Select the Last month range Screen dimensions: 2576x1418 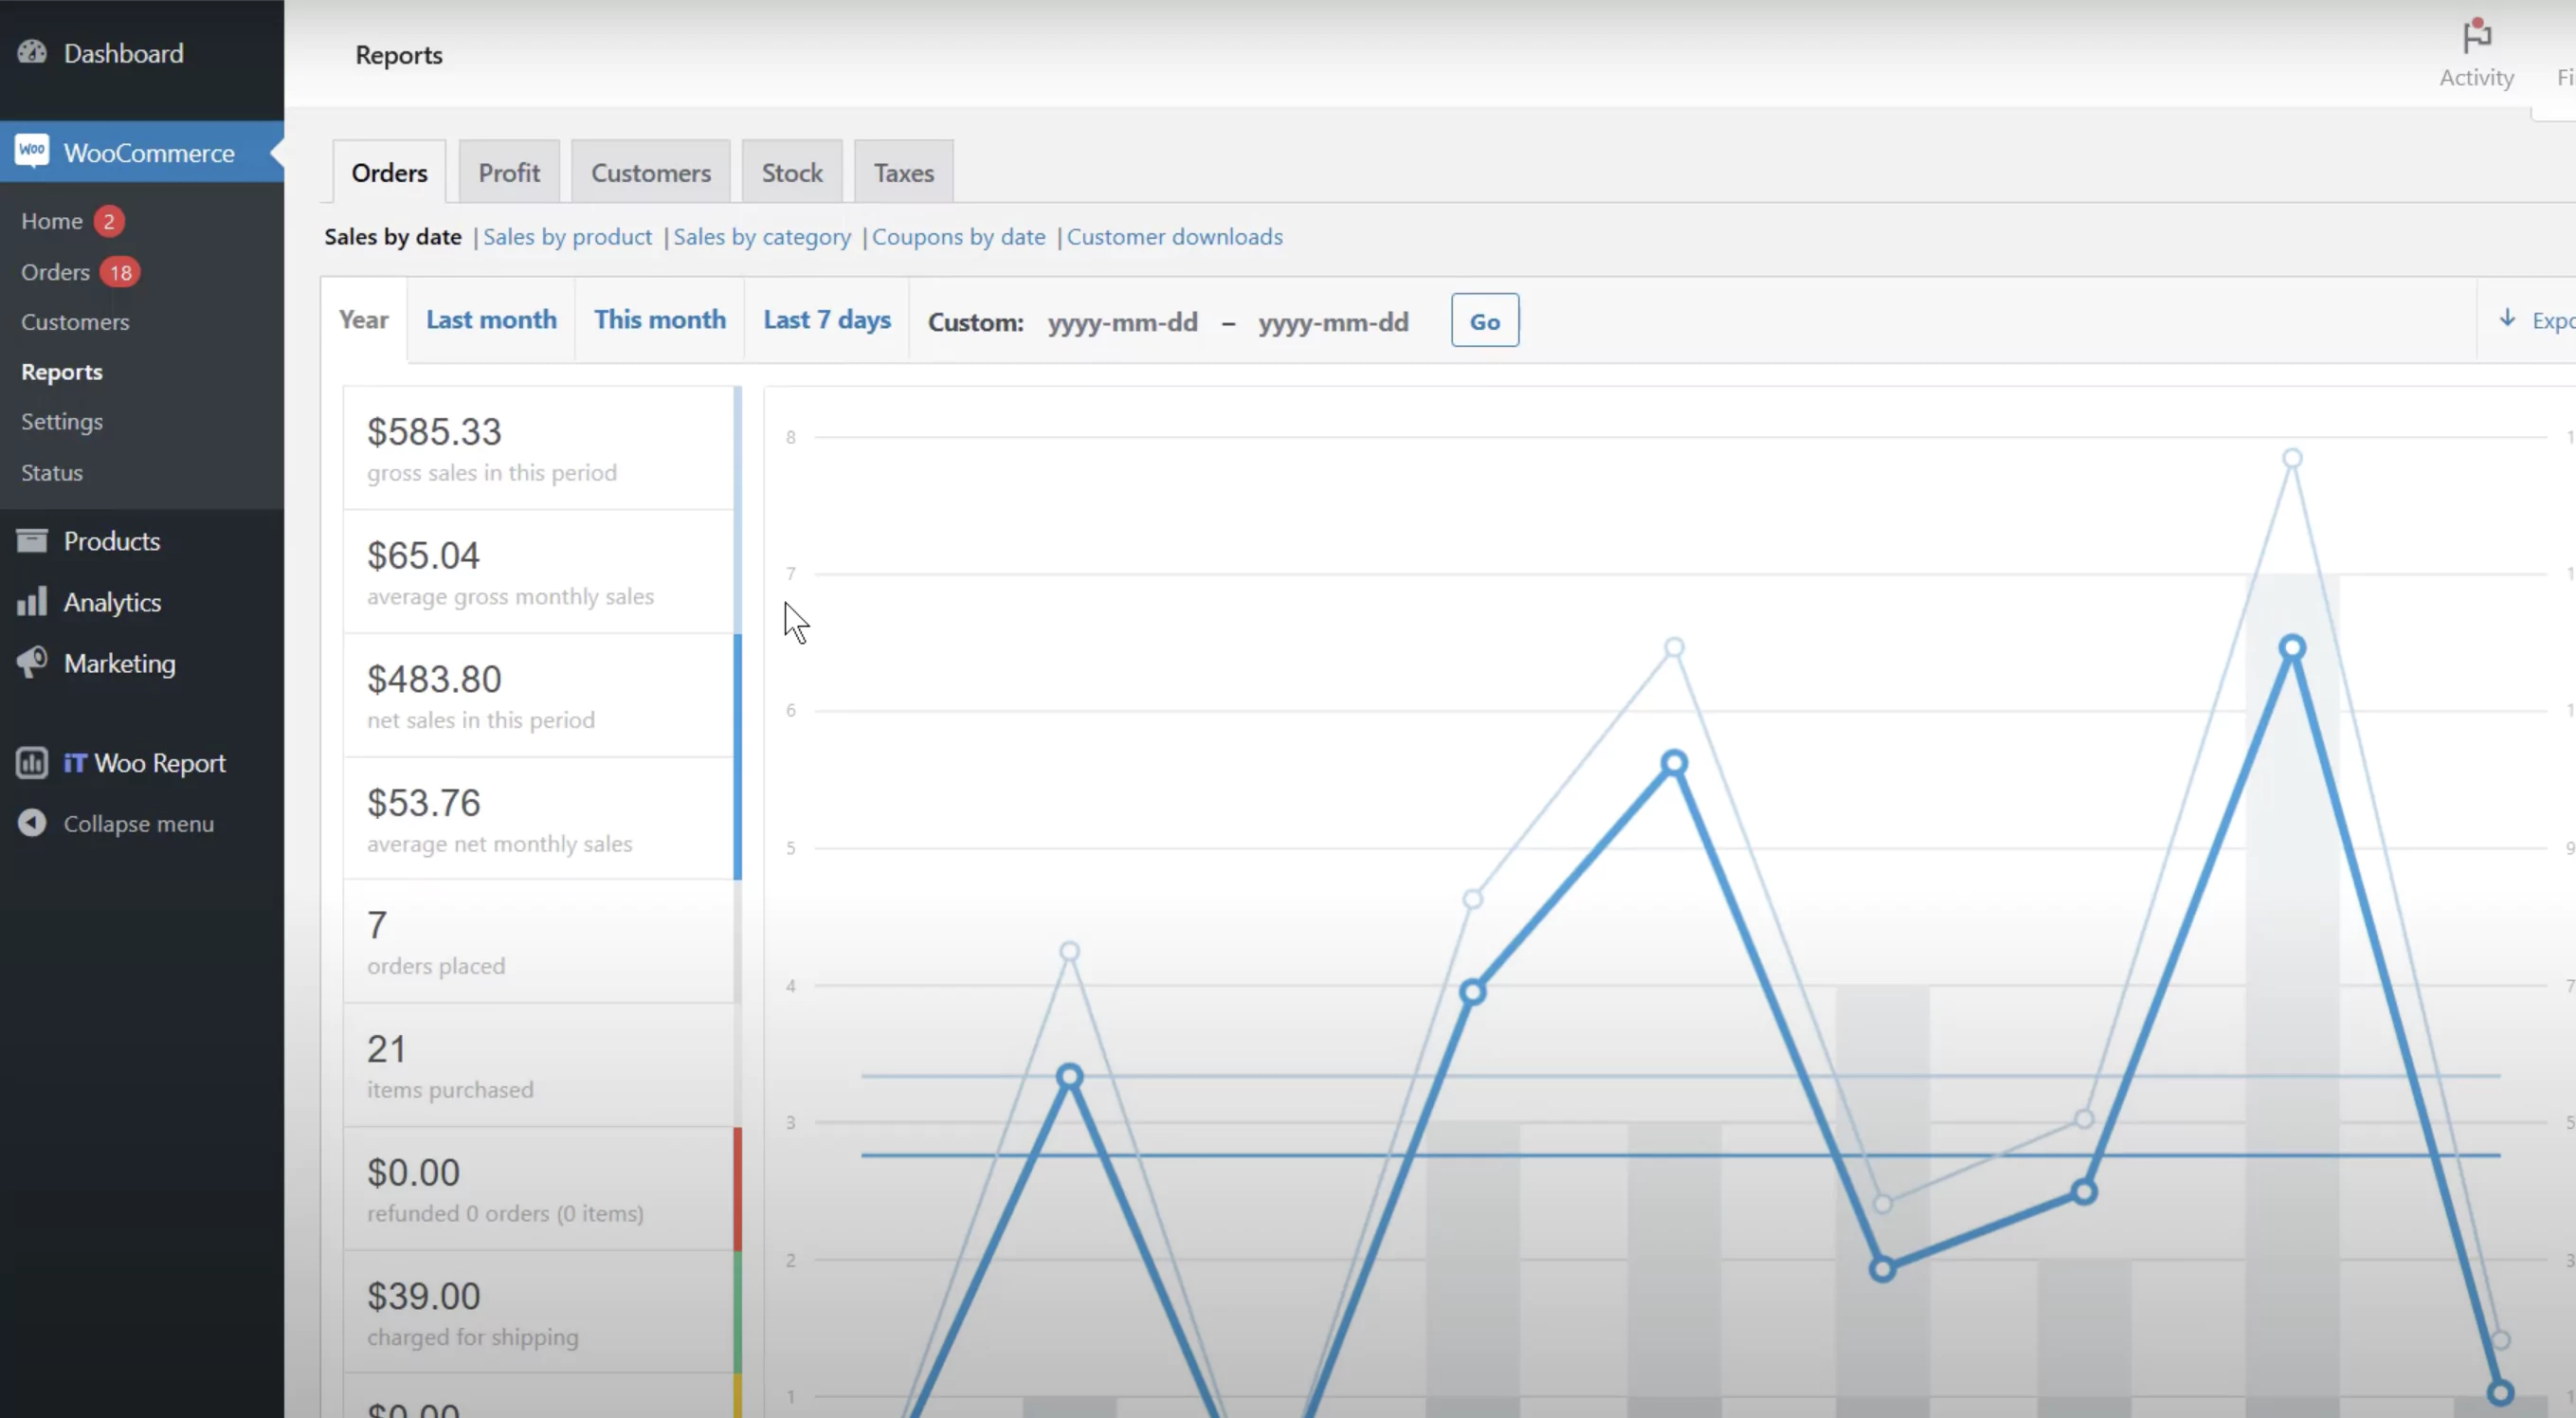click(491, 320)
